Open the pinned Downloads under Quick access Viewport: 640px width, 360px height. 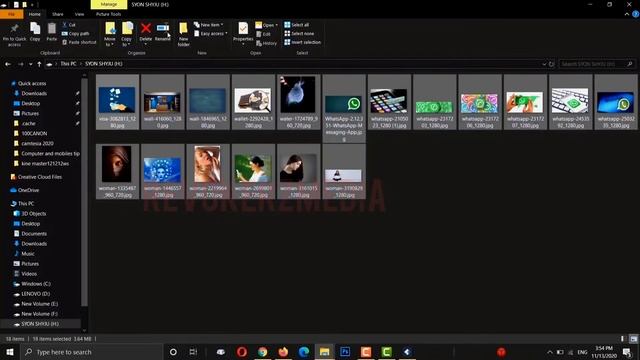click(34, 93)
